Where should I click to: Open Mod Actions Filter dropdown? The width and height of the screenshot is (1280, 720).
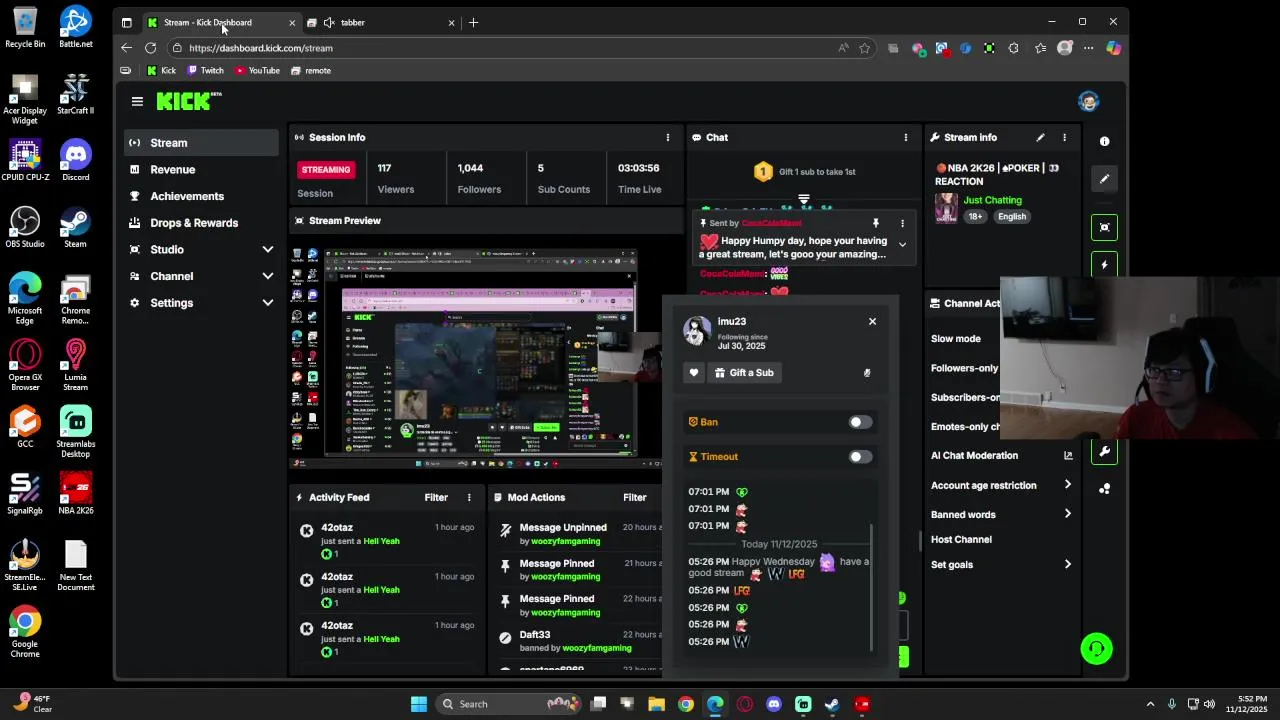pyautogui.click(x=635, y=497)
